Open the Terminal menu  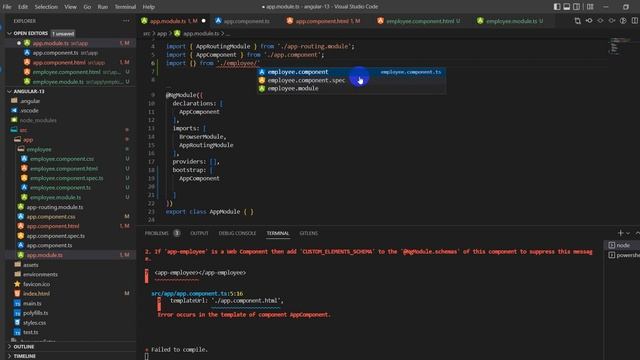click(x=125, y=7)
